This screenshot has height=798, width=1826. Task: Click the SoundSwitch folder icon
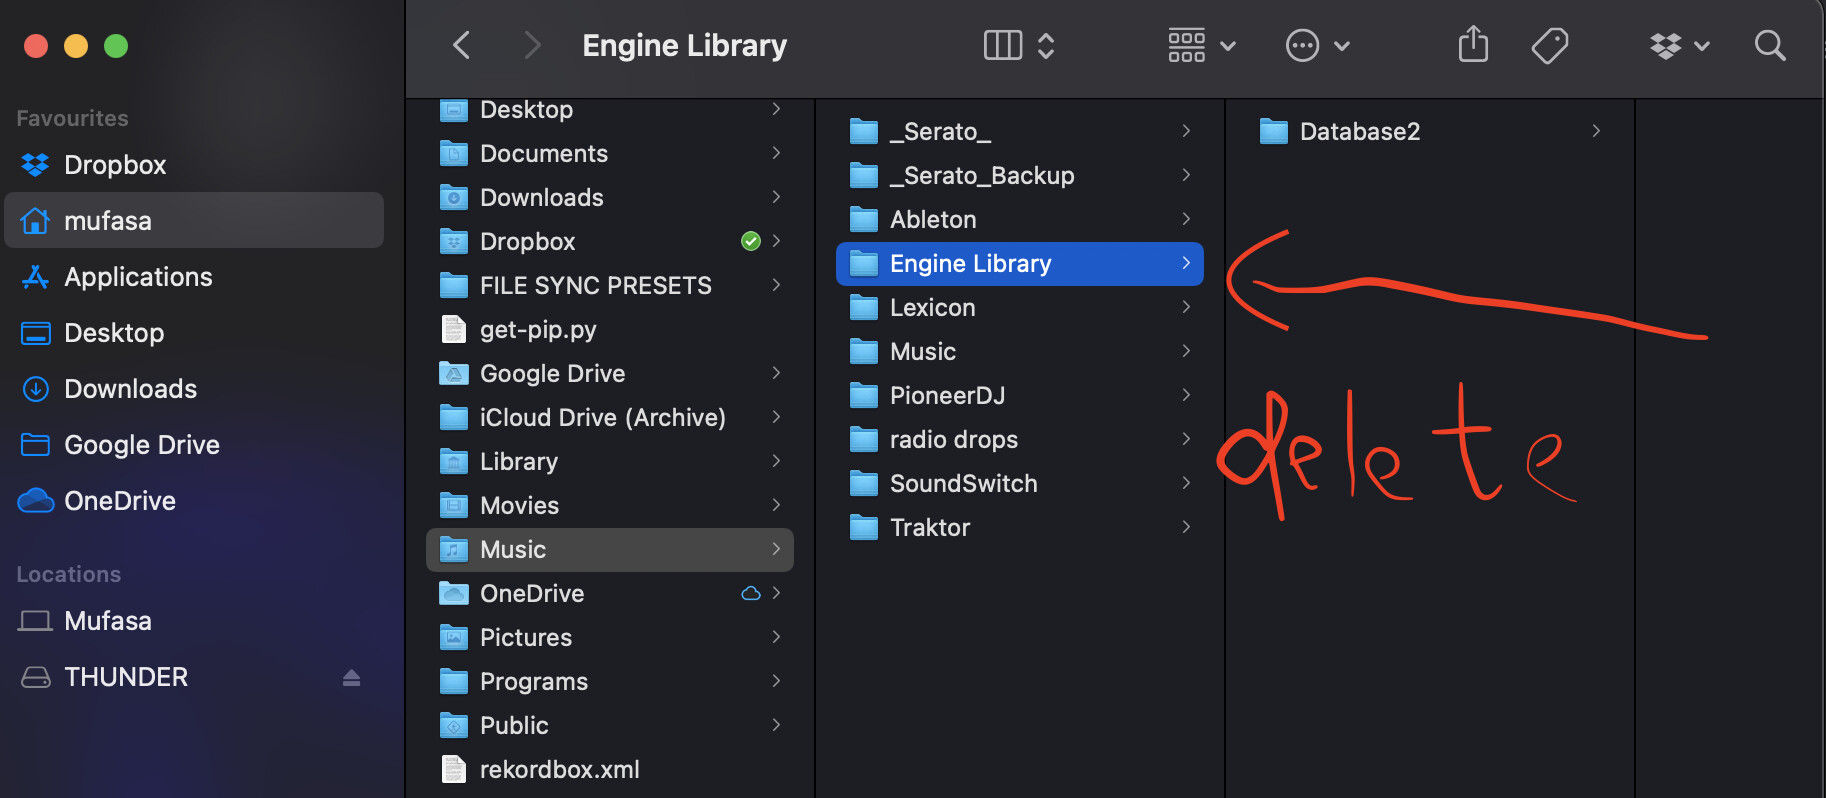(864, 484)
